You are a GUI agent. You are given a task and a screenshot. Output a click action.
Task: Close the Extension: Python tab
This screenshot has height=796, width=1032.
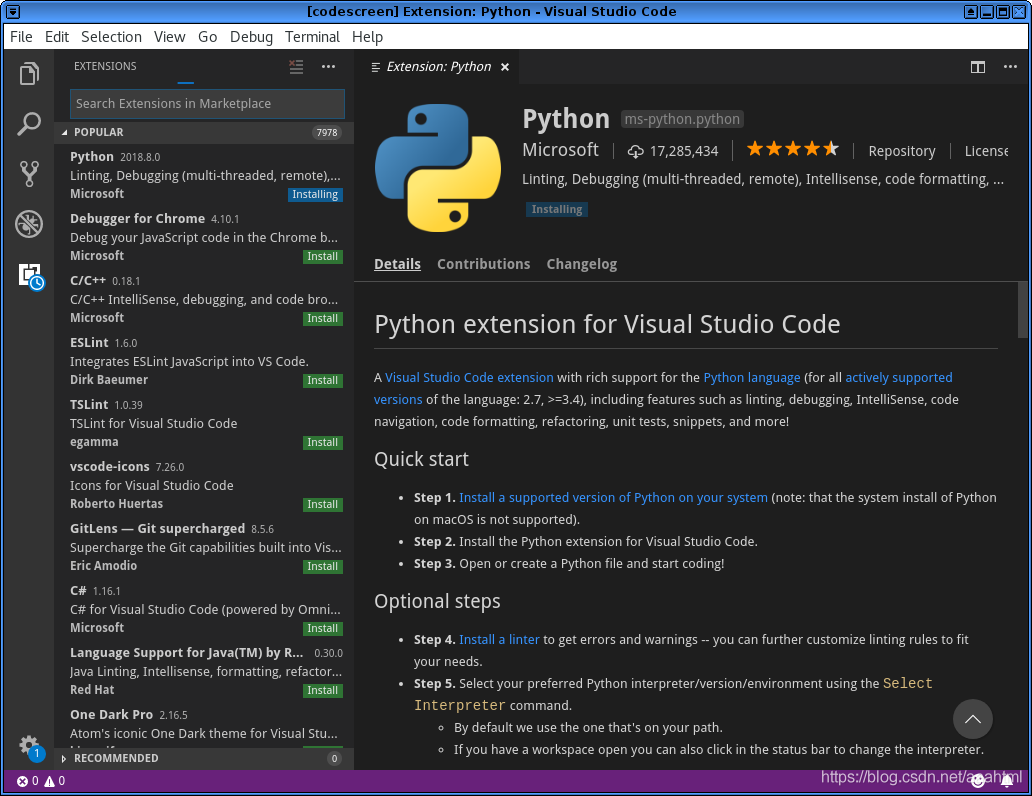(x=505, y=67)
